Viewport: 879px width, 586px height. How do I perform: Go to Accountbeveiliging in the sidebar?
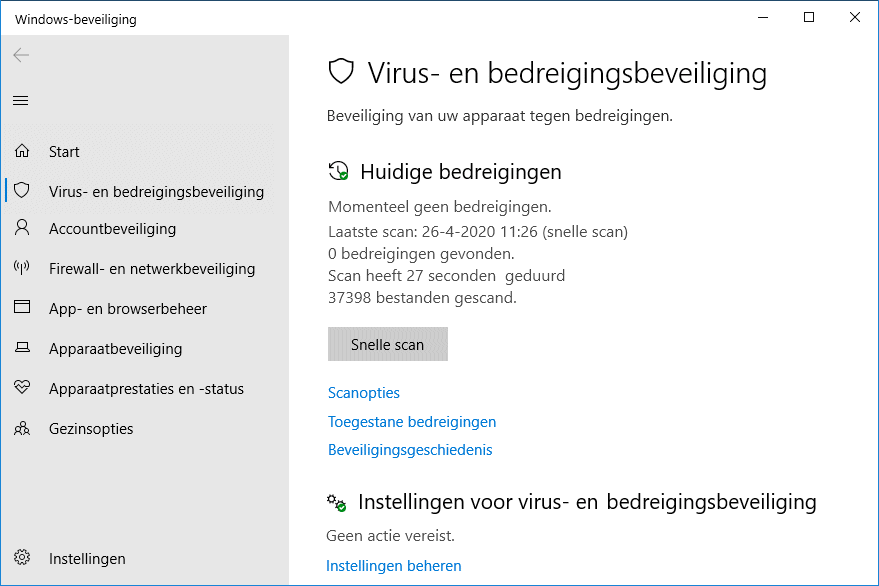tap(112, 229)
